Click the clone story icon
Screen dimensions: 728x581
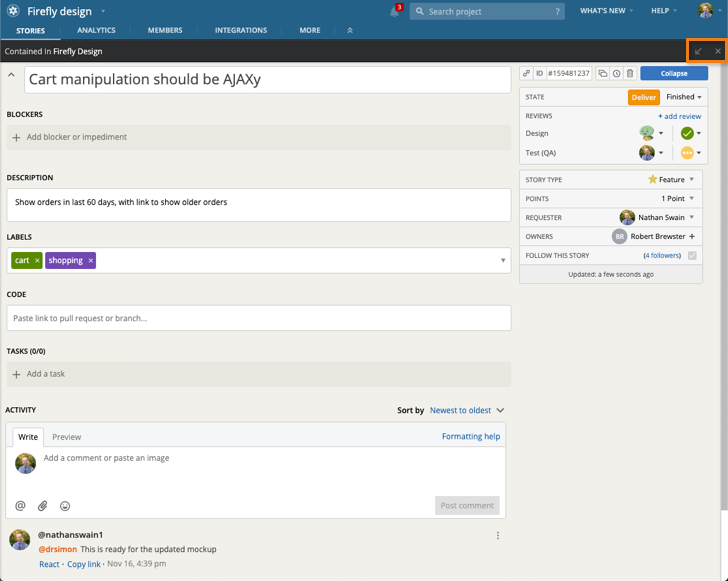click(603, 73)
